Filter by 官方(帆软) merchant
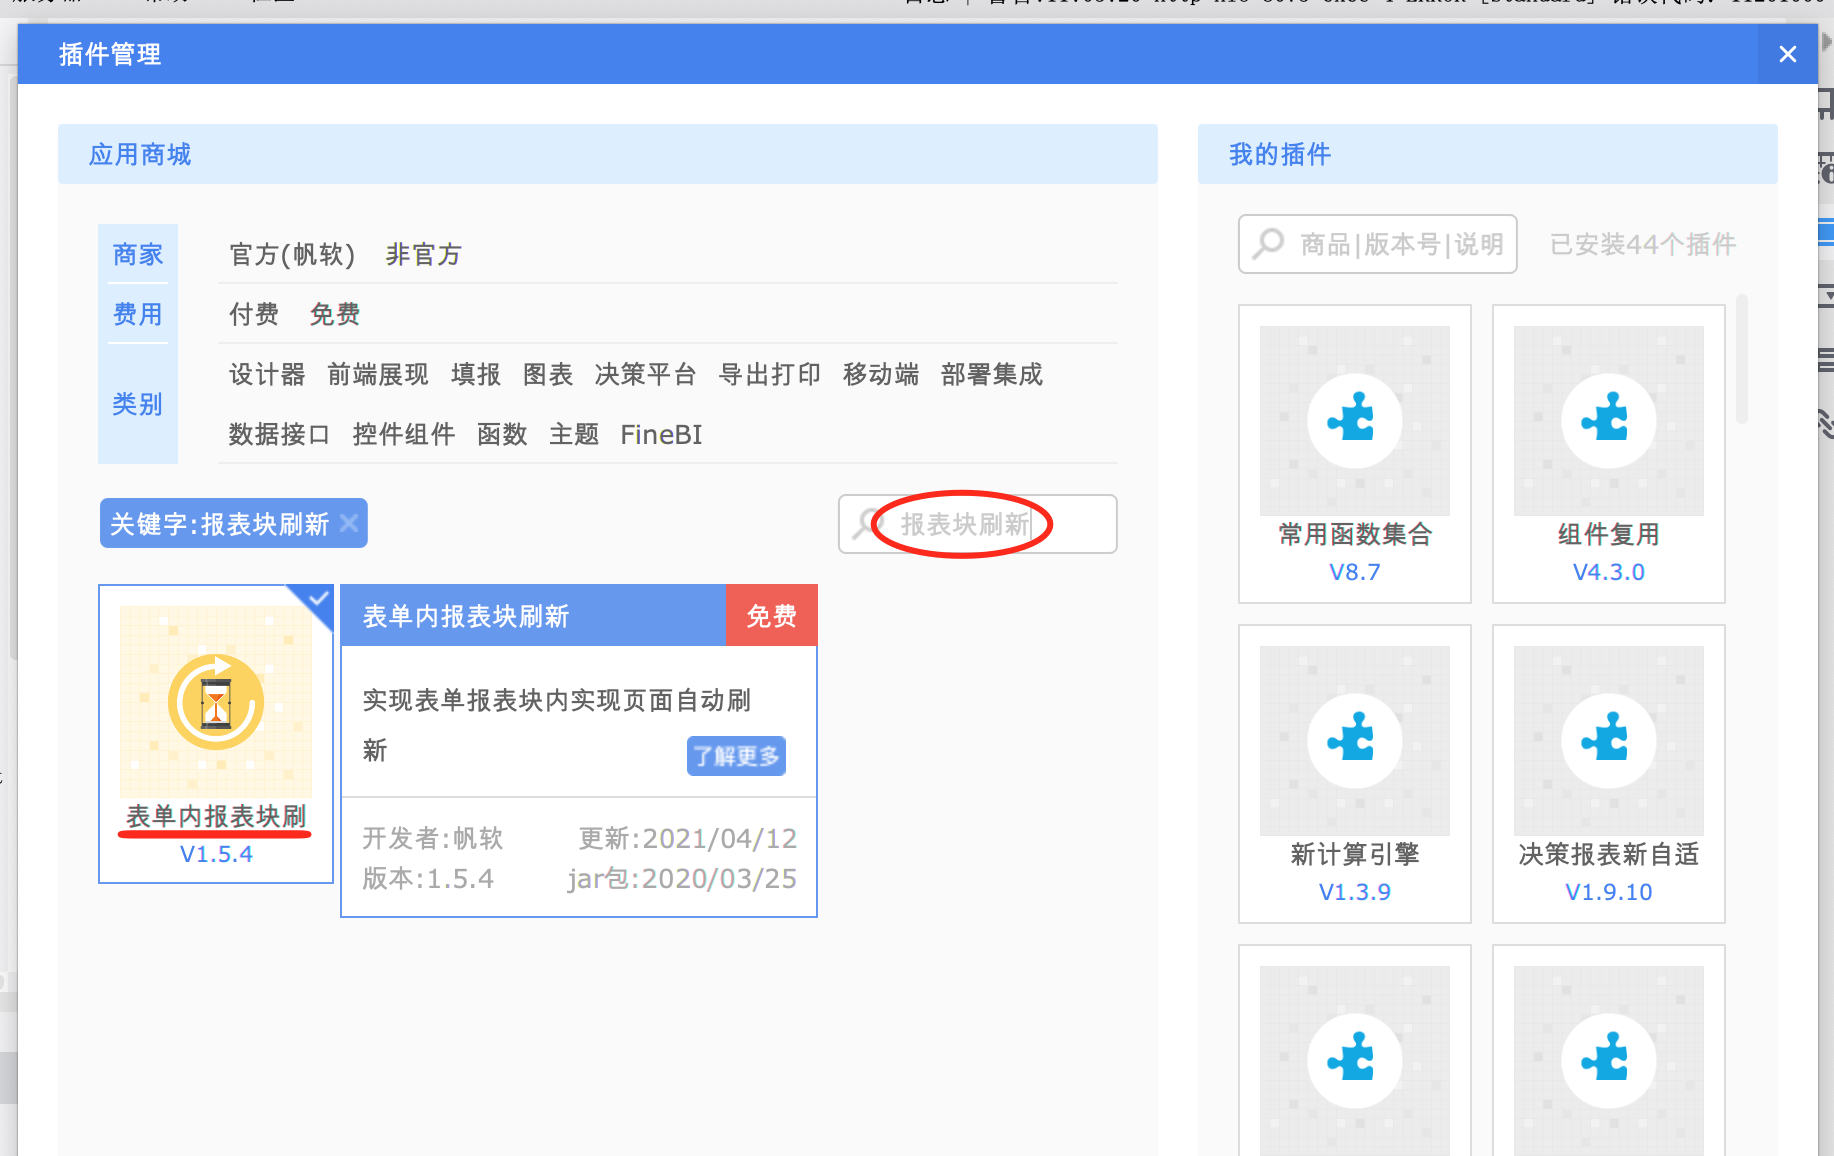This screenshot has height=1156, width=1834. pos(292,255)
